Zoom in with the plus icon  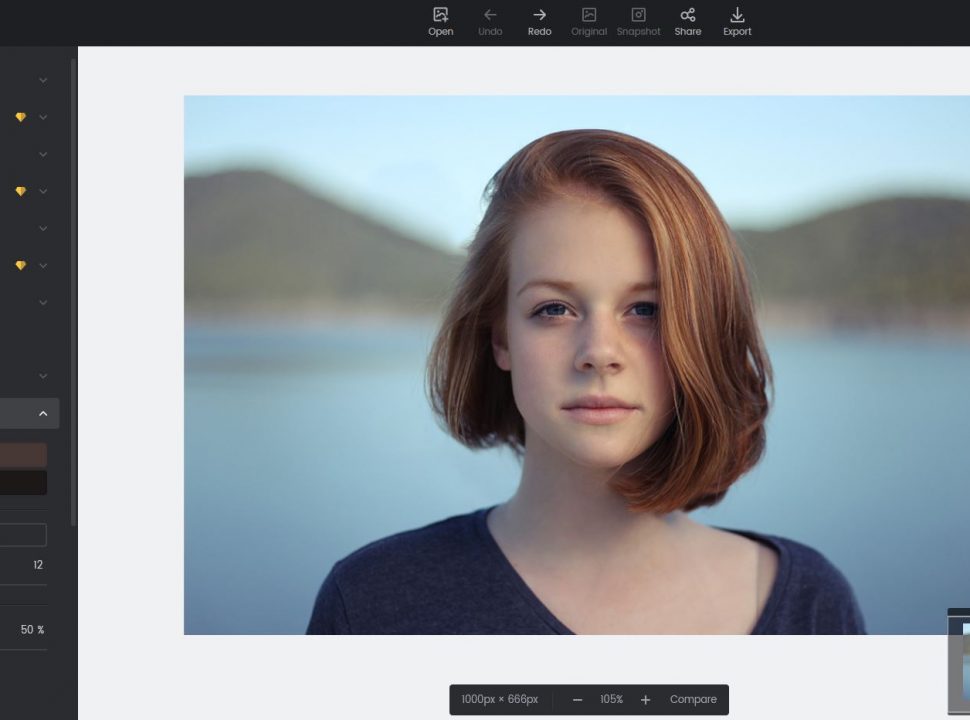click(x=645, y=700)
